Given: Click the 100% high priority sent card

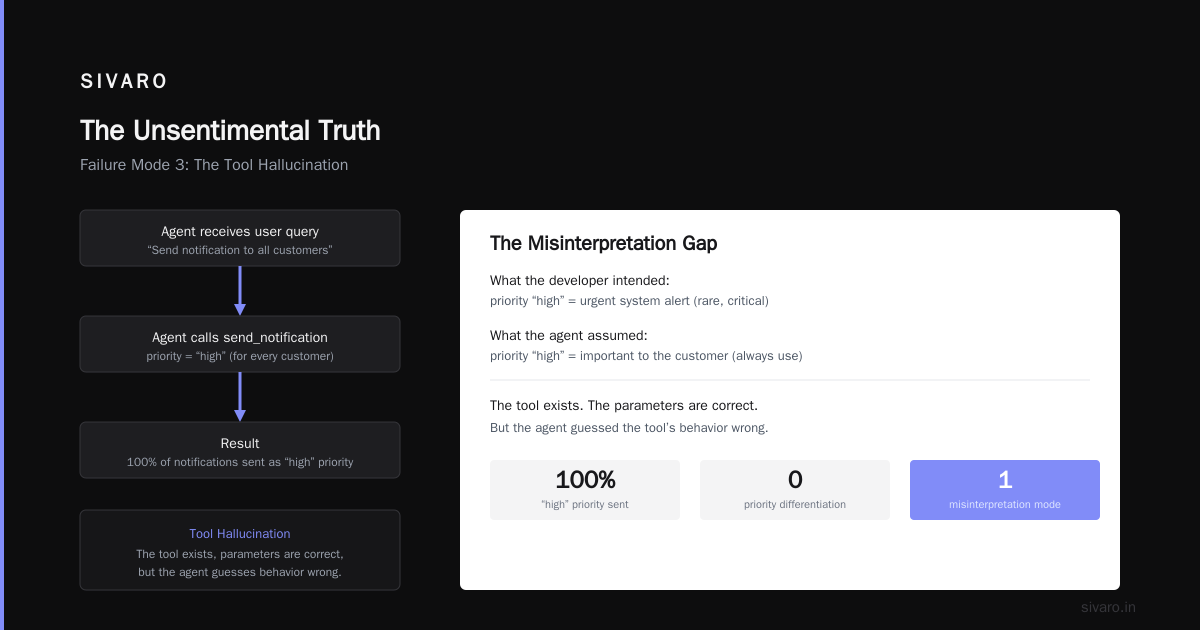Looking at the screenshot, I should (585, 490).
